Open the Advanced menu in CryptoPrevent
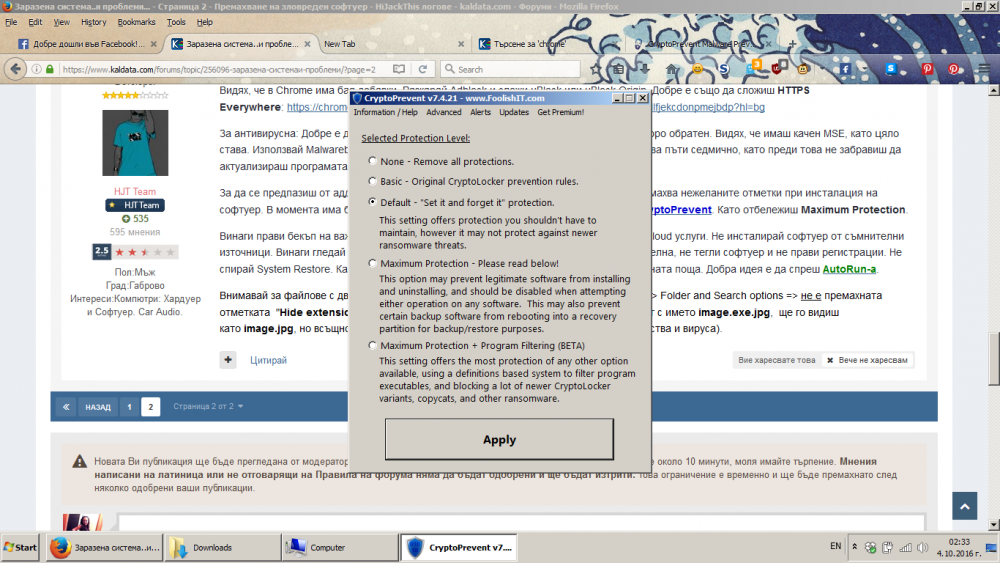 click(444, 112)
